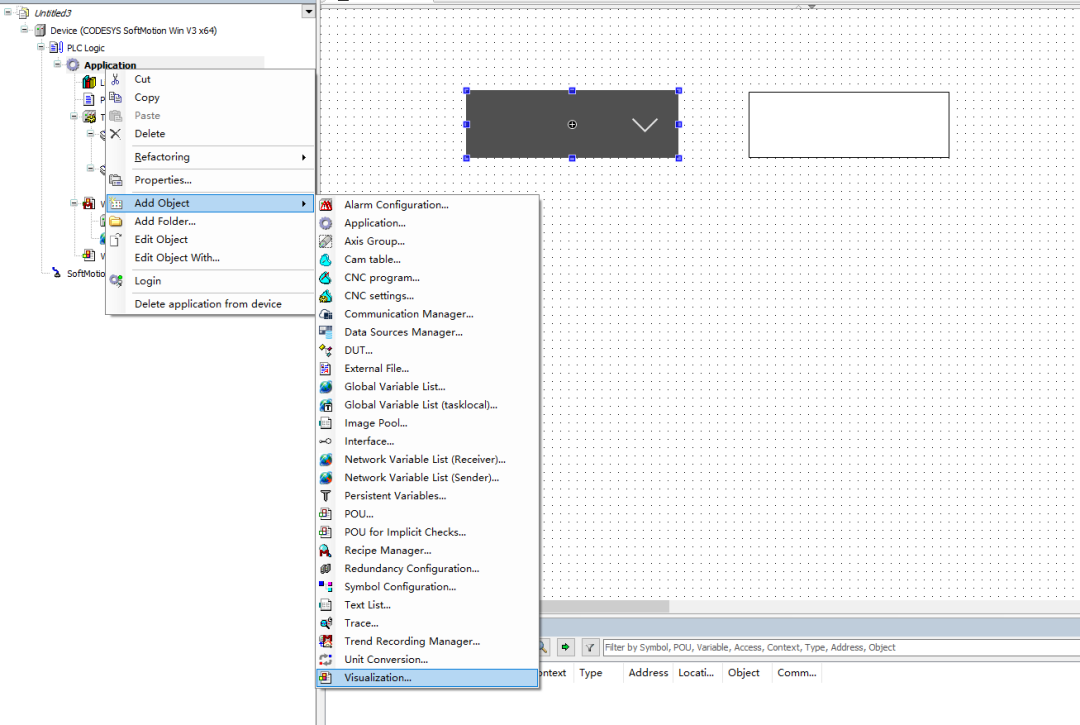Click the CNC program icon
The width and height of the screenshot is (1080, 725).
326,278
